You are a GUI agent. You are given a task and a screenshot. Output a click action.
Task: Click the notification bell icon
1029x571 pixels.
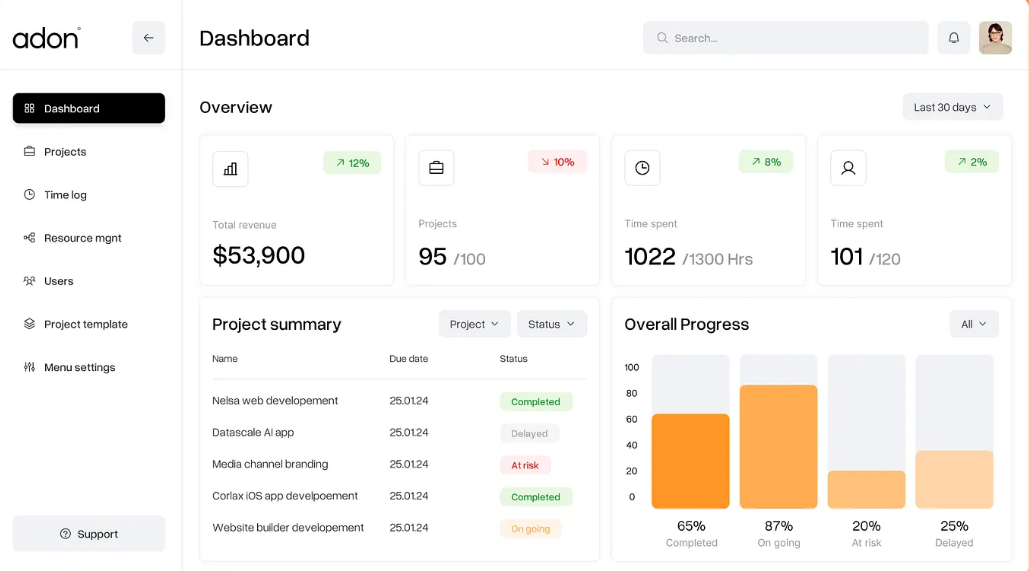click(x=953, y=38)
